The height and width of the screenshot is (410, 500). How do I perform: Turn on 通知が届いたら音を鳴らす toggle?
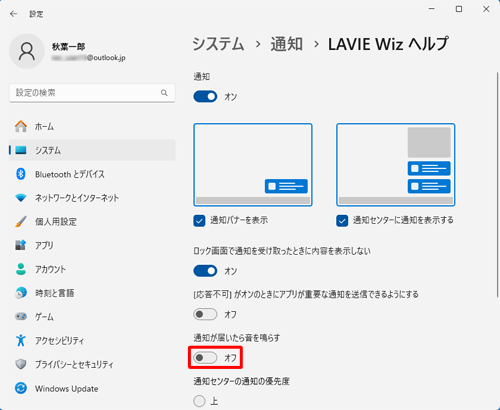click(x=205, y=358)
